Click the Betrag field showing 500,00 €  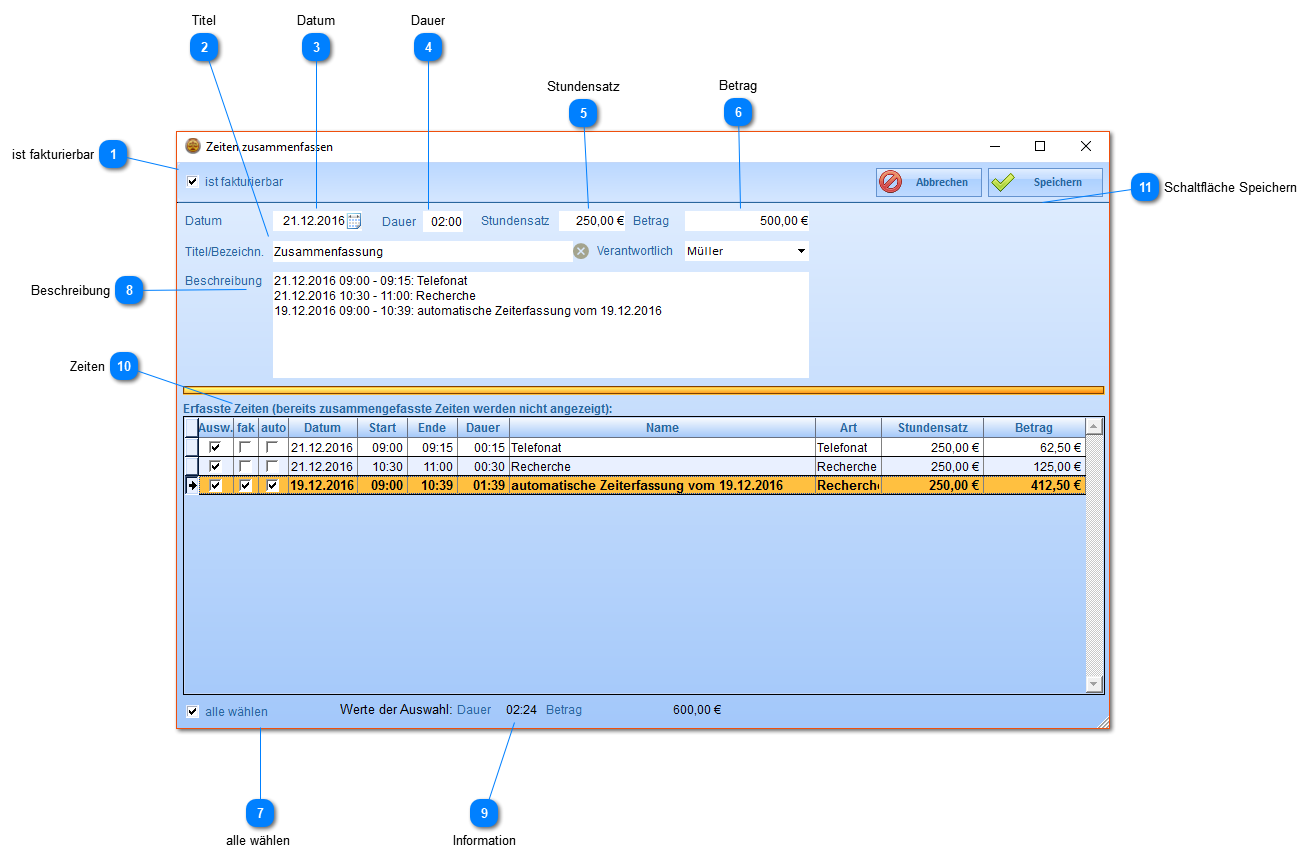coord(747,221)
